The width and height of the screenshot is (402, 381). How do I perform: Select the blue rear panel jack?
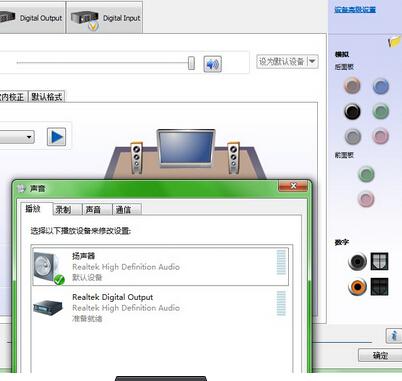point(381,86)
